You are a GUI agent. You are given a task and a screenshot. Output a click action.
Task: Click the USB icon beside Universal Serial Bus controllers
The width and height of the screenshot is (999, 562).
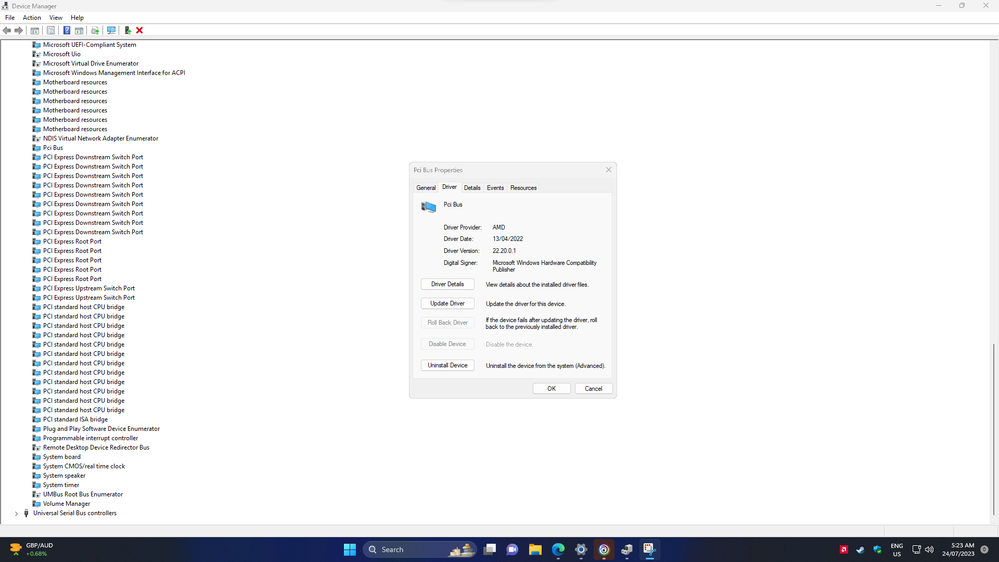click(x=26, y=513)
